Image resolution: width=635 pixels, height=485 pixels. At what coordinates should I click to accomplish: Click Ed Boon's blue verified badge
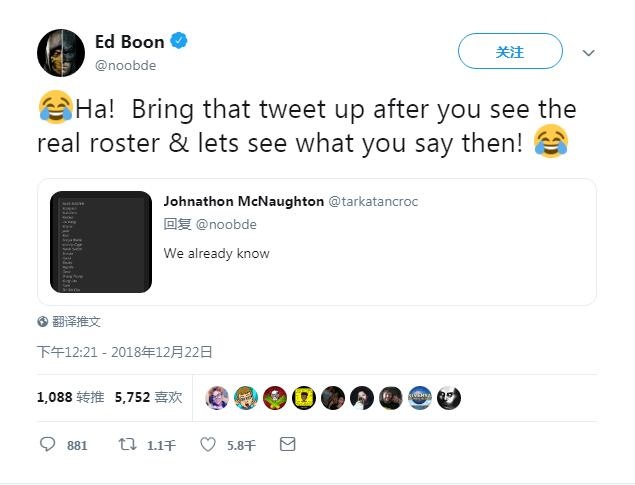coord(179,41)
